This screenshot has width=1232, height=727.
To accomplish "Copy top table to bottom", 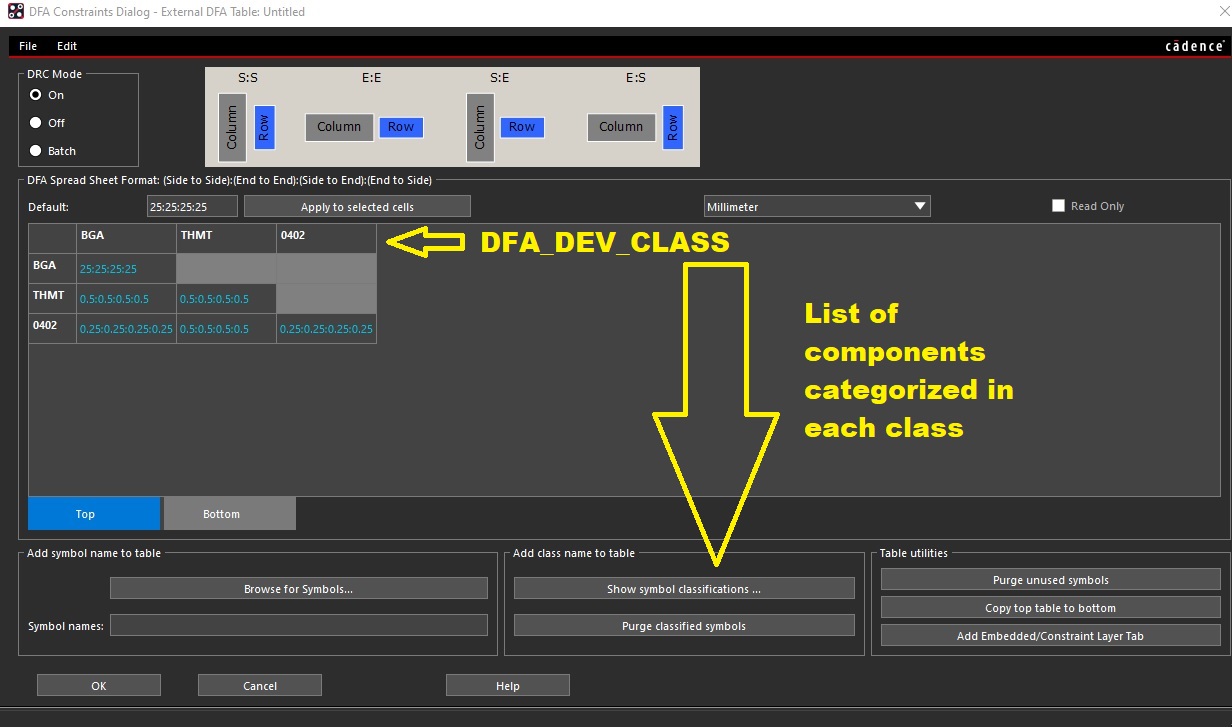I will [1050, 608].
